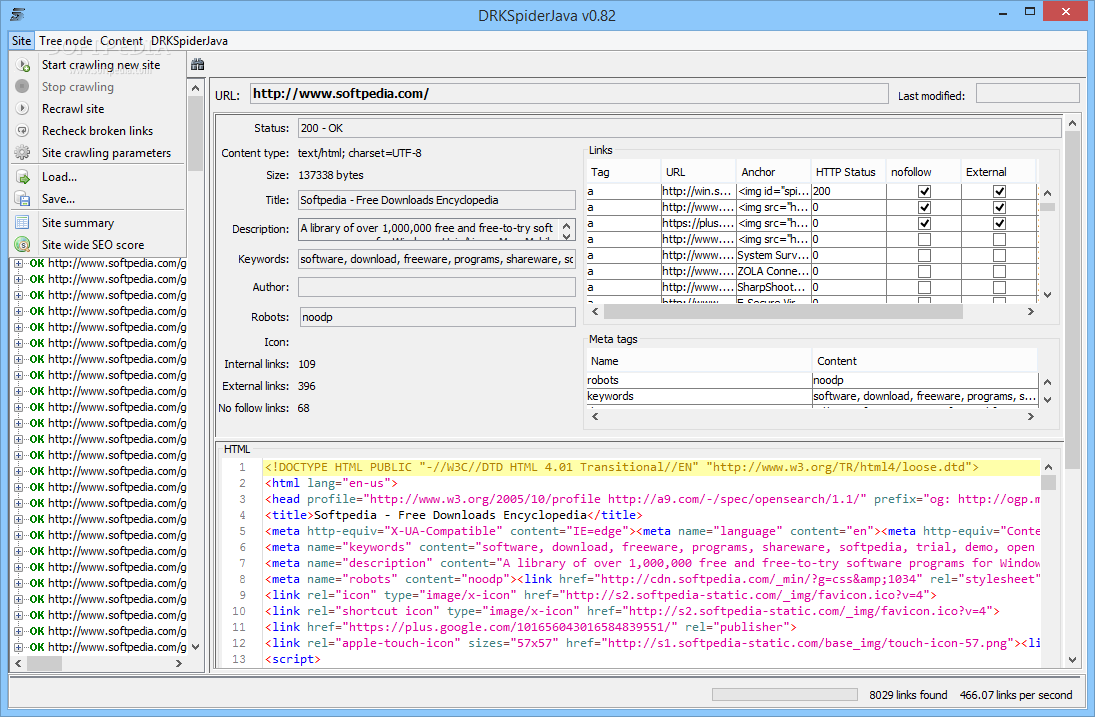Click HTML line 1 DOCTYPE declaration

click(622, 467)
